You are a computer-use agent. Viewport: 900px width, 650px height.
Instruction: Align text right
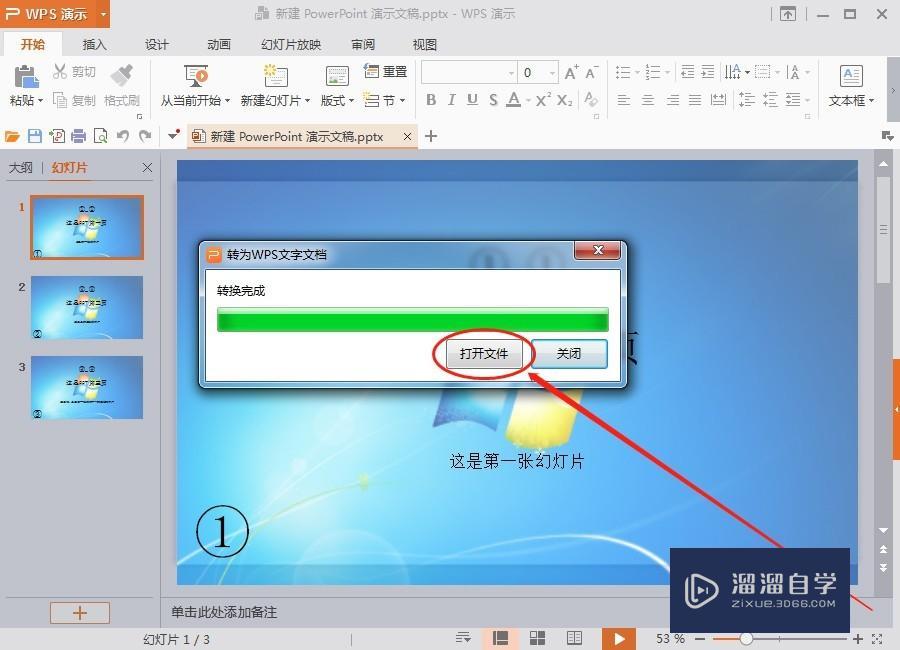point(672,100)
